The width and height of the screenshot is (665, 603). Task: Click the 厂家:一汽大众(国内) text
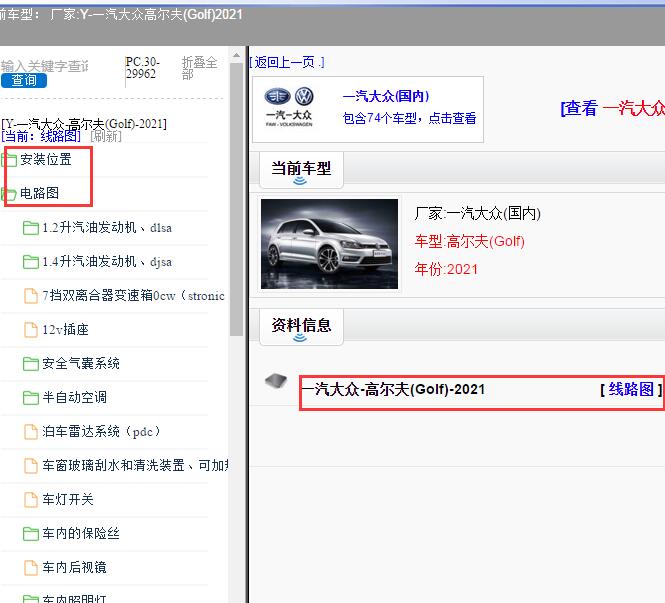pos(478,213)
